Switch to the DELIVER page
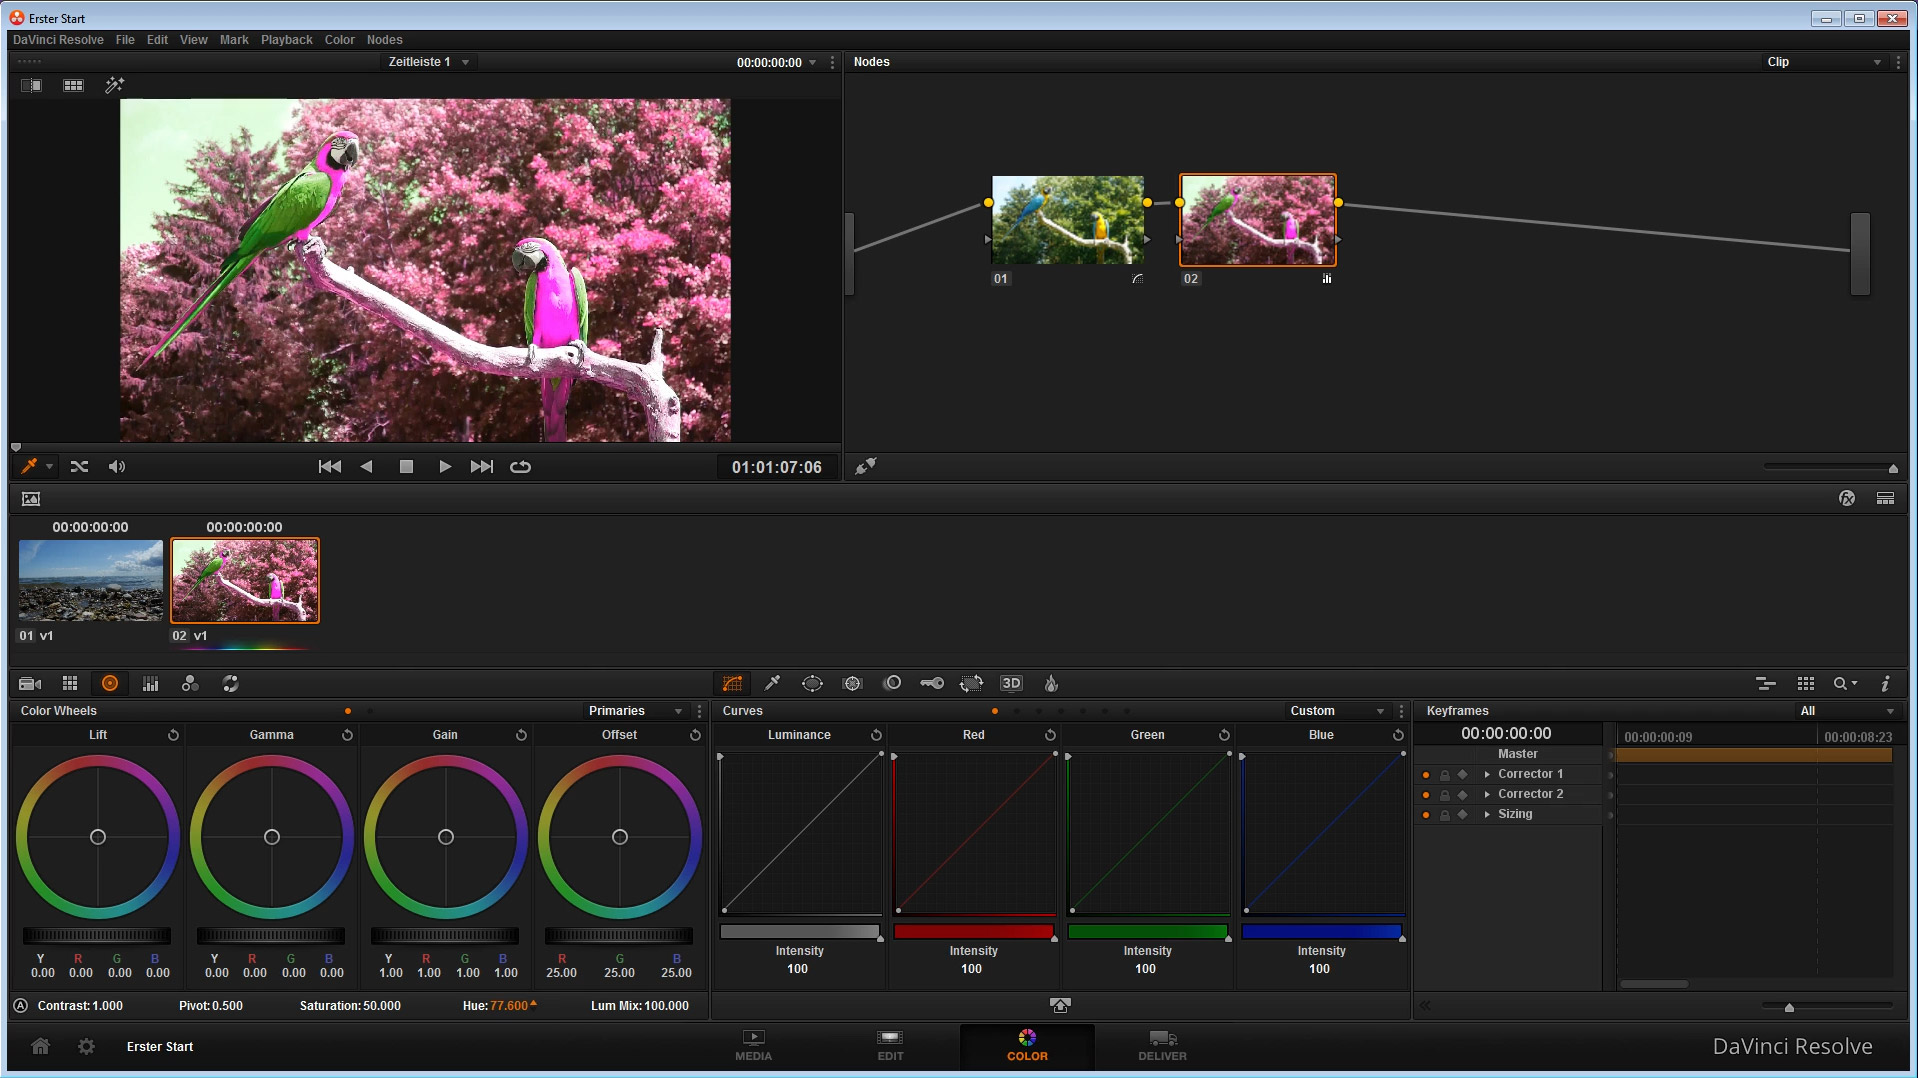The image size is (1919, 1078). 1162,1045
